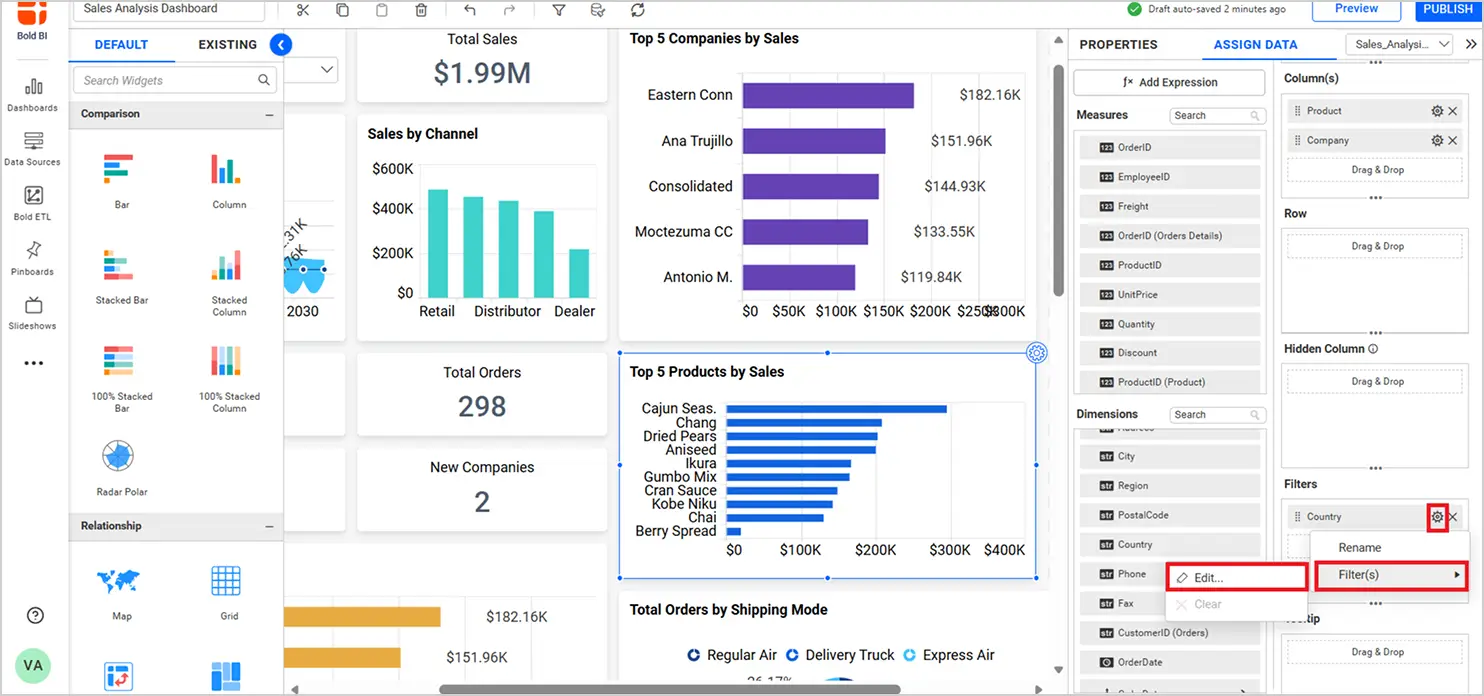Open settings gear on Top 5 Products widget
Viewport: 1484px width, 696px height.
coord(1037,352)
